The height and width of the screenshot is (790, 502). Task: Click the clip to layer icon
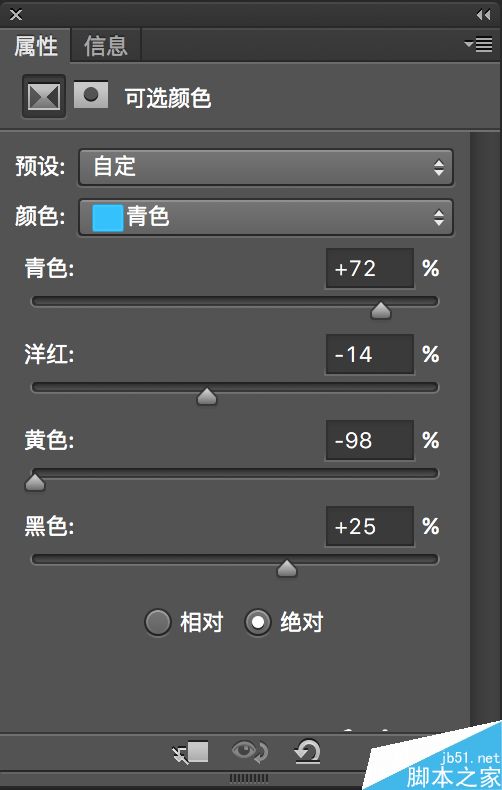coord(191,753)
